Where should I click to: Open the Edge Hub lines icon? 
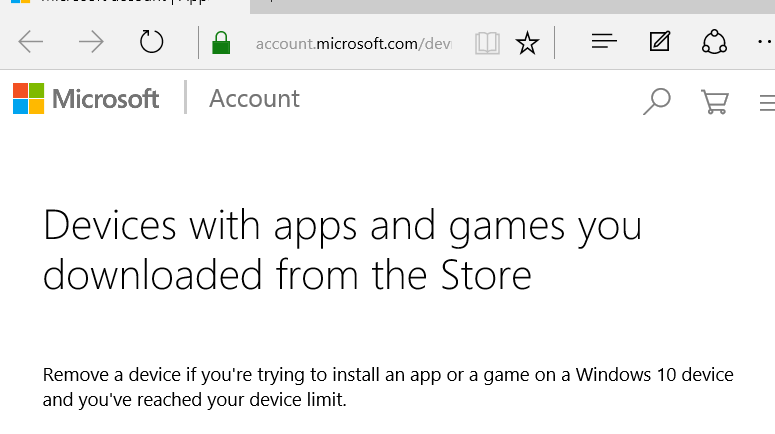click(x=604, y=42)
